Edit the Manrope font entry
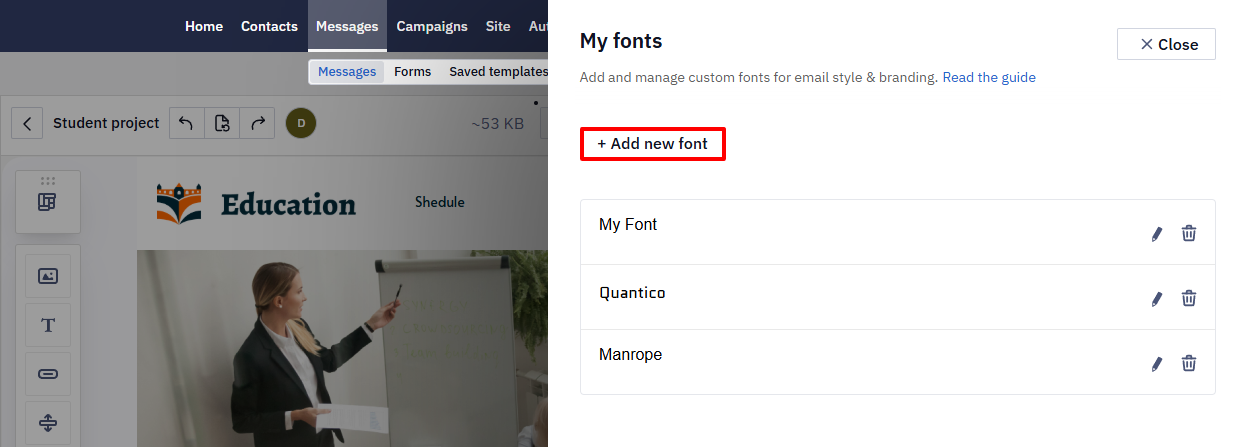The image size is (1235, 447). point(1157,363)
